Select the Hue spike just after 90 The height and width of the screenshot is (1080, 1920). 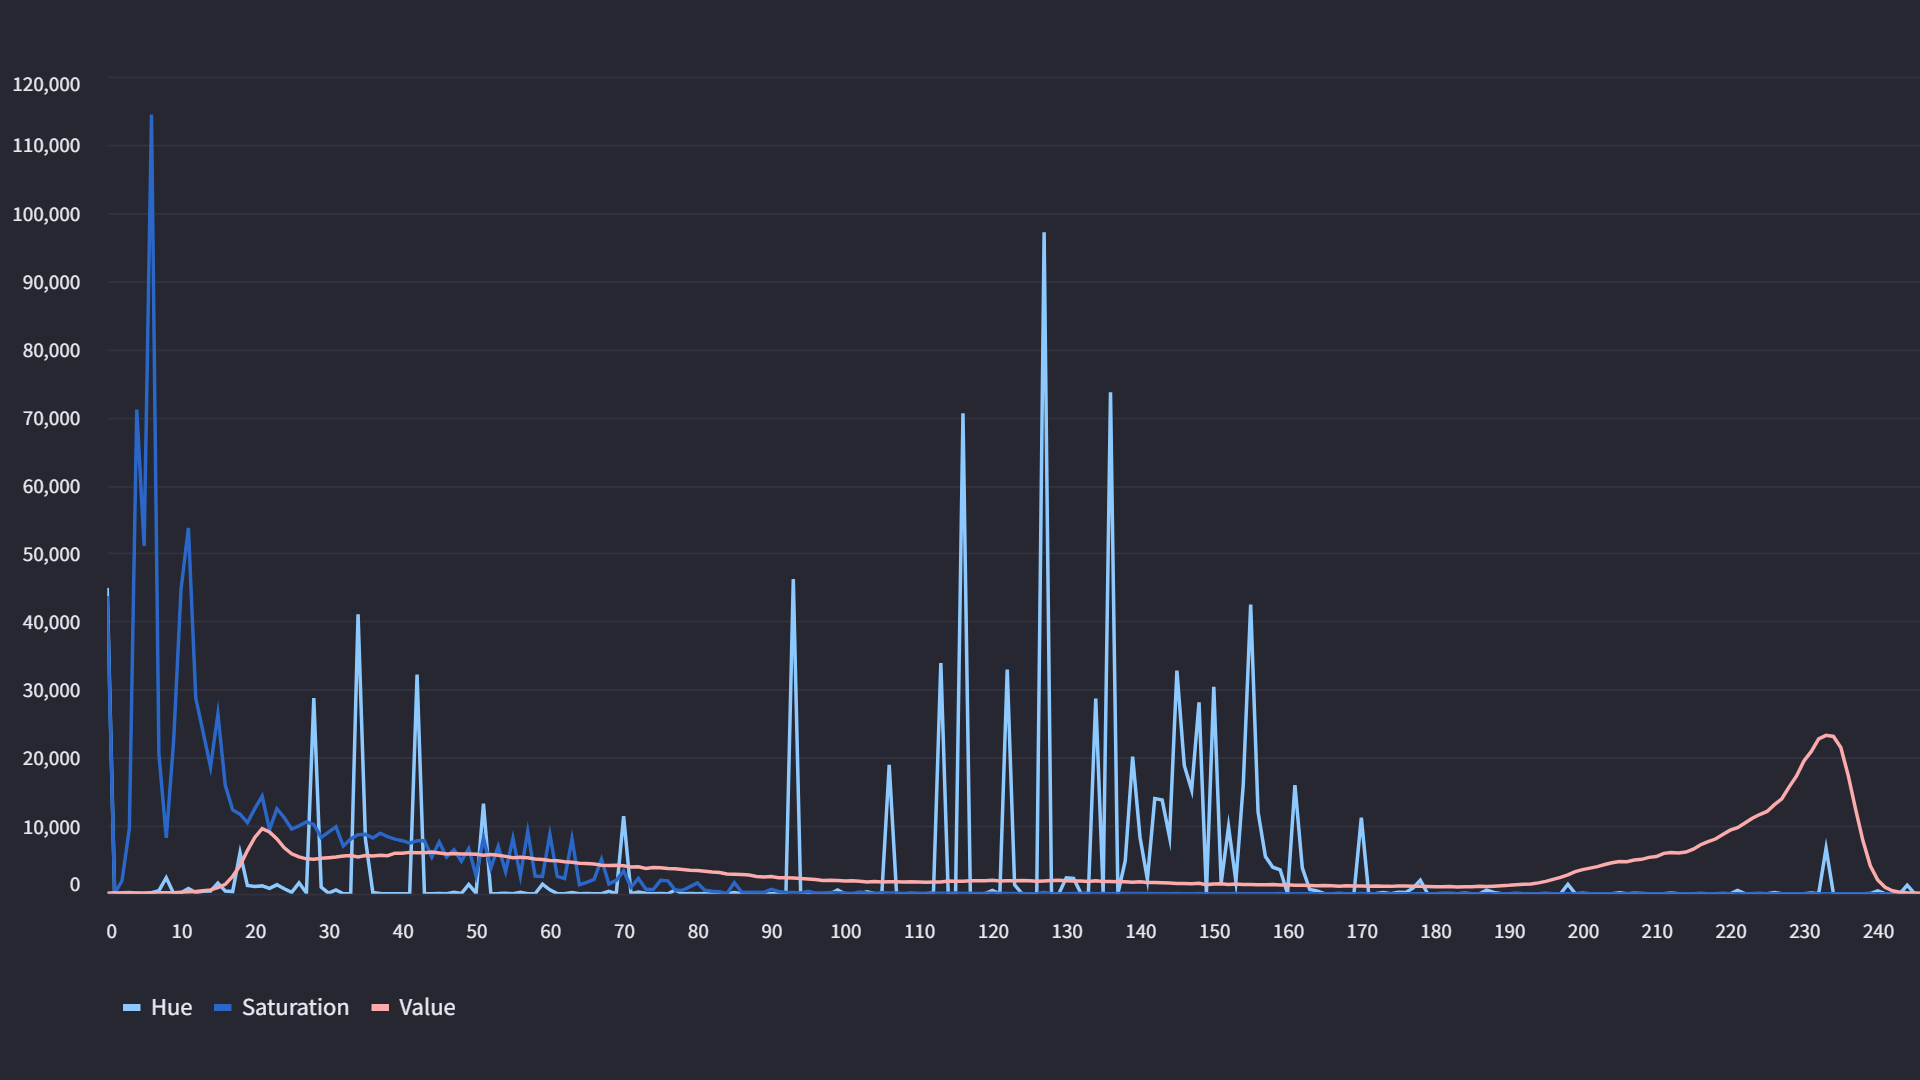coord(793,581)
